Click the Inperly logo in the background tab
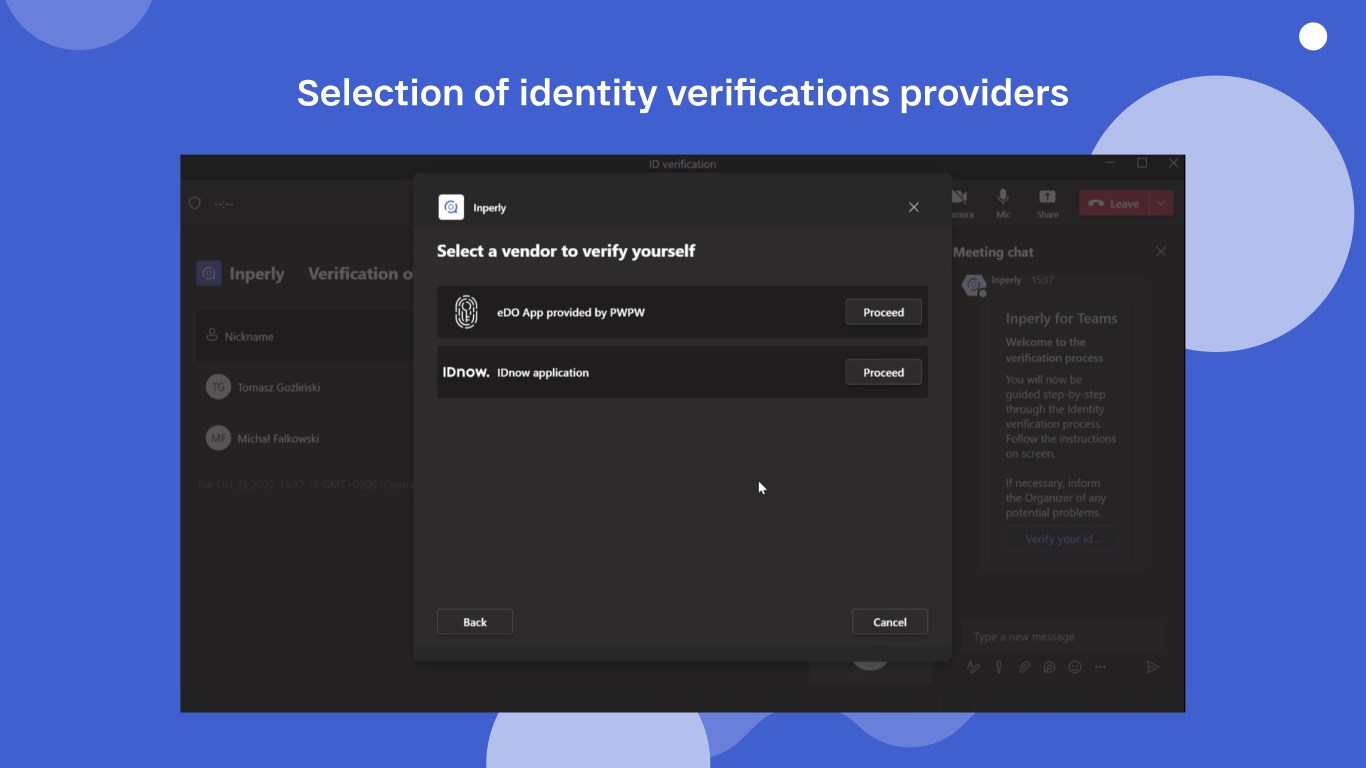The width and height of the screenshot is (1366, 768). pyautogui.click(x=209, y=273)
